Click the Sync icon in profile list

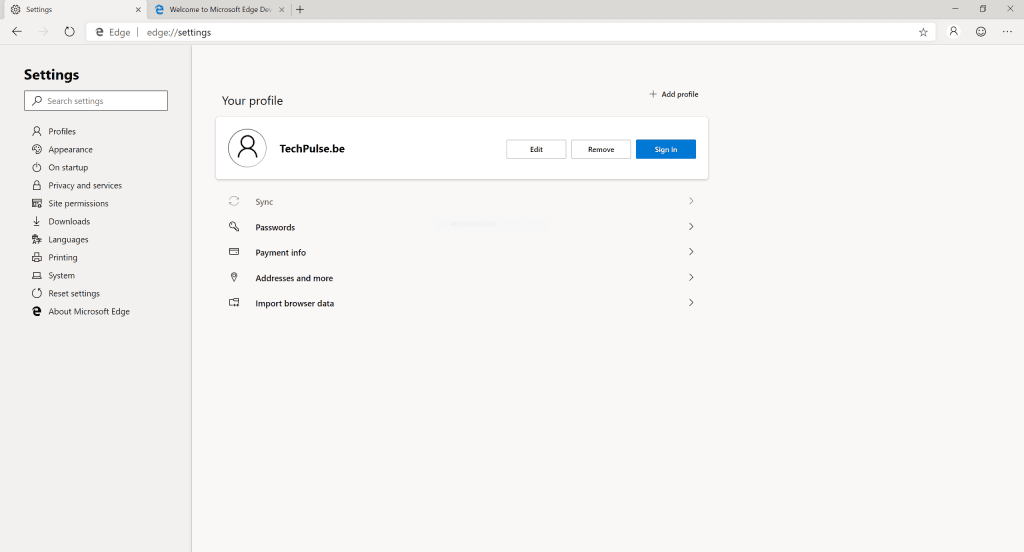tap(234, 201)
